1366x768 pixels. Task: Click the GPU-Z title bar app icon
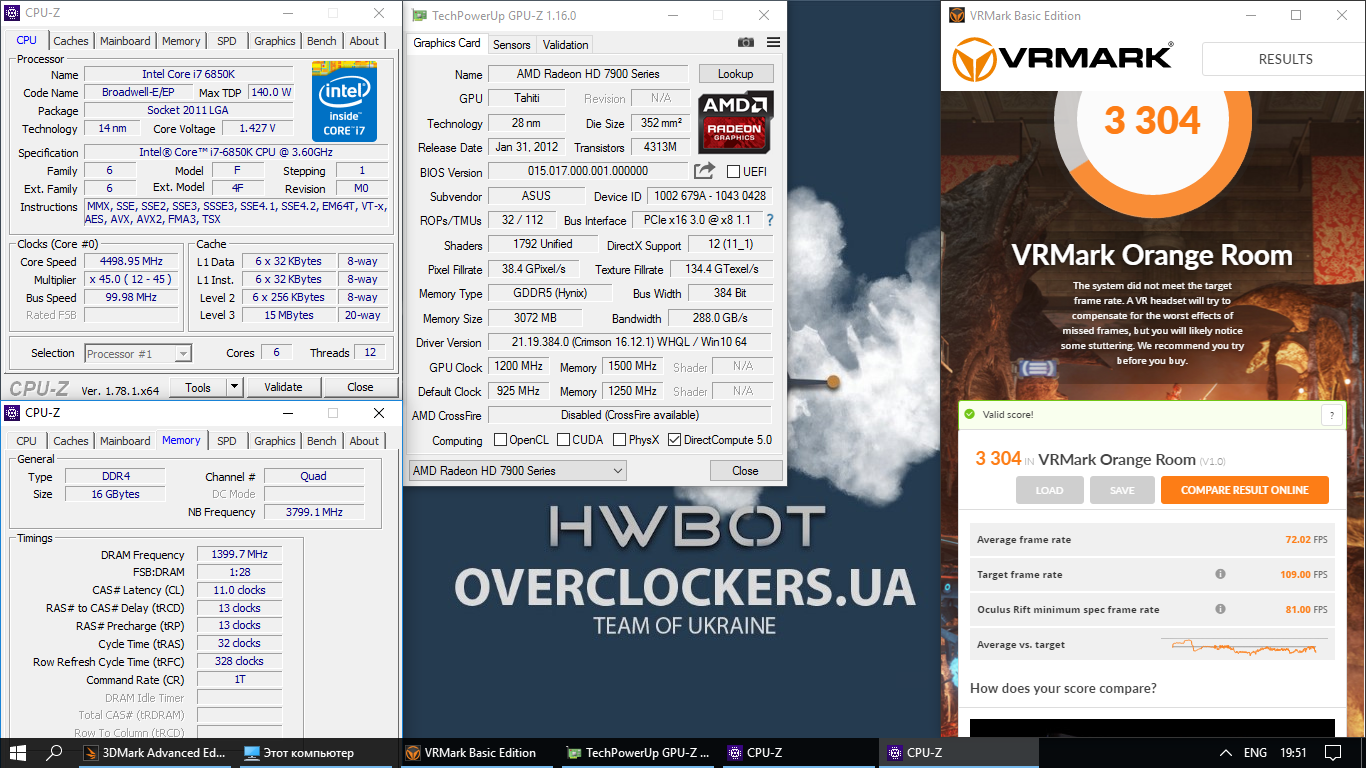419,15
